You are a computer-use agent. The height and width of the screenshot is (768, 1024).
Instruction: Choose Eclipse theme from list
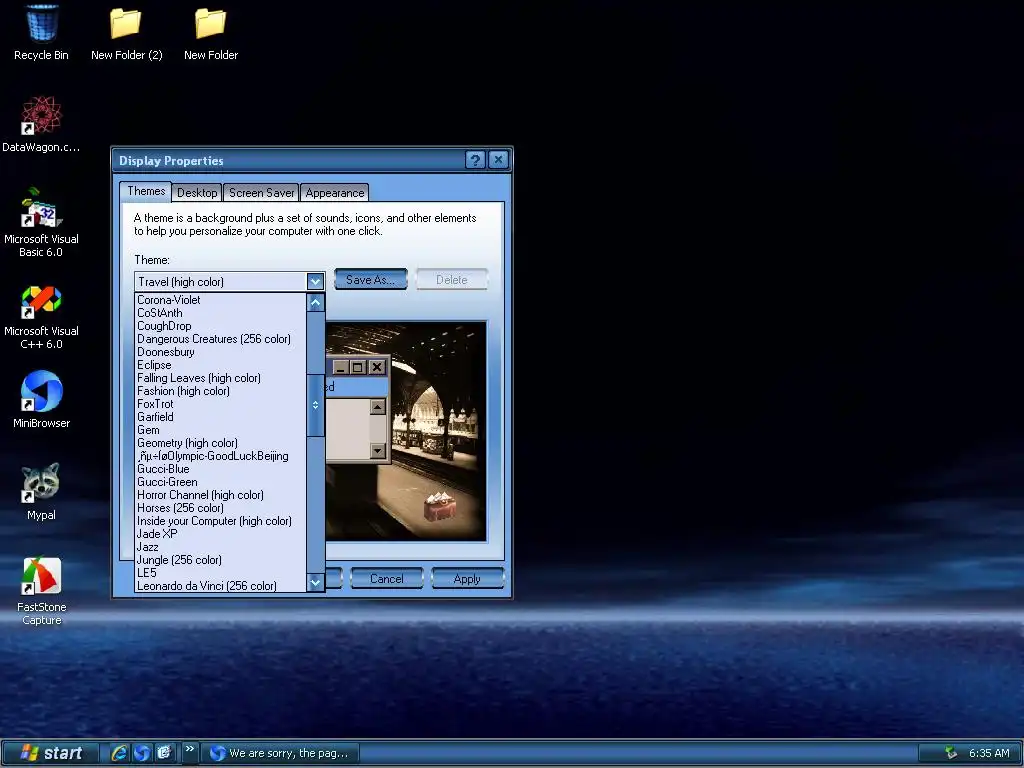point(220,365)
